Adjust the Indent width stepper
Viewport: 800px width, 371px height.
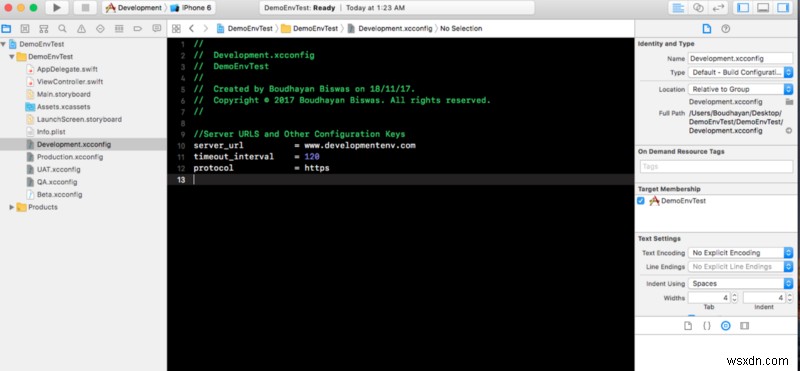(789, 298)
